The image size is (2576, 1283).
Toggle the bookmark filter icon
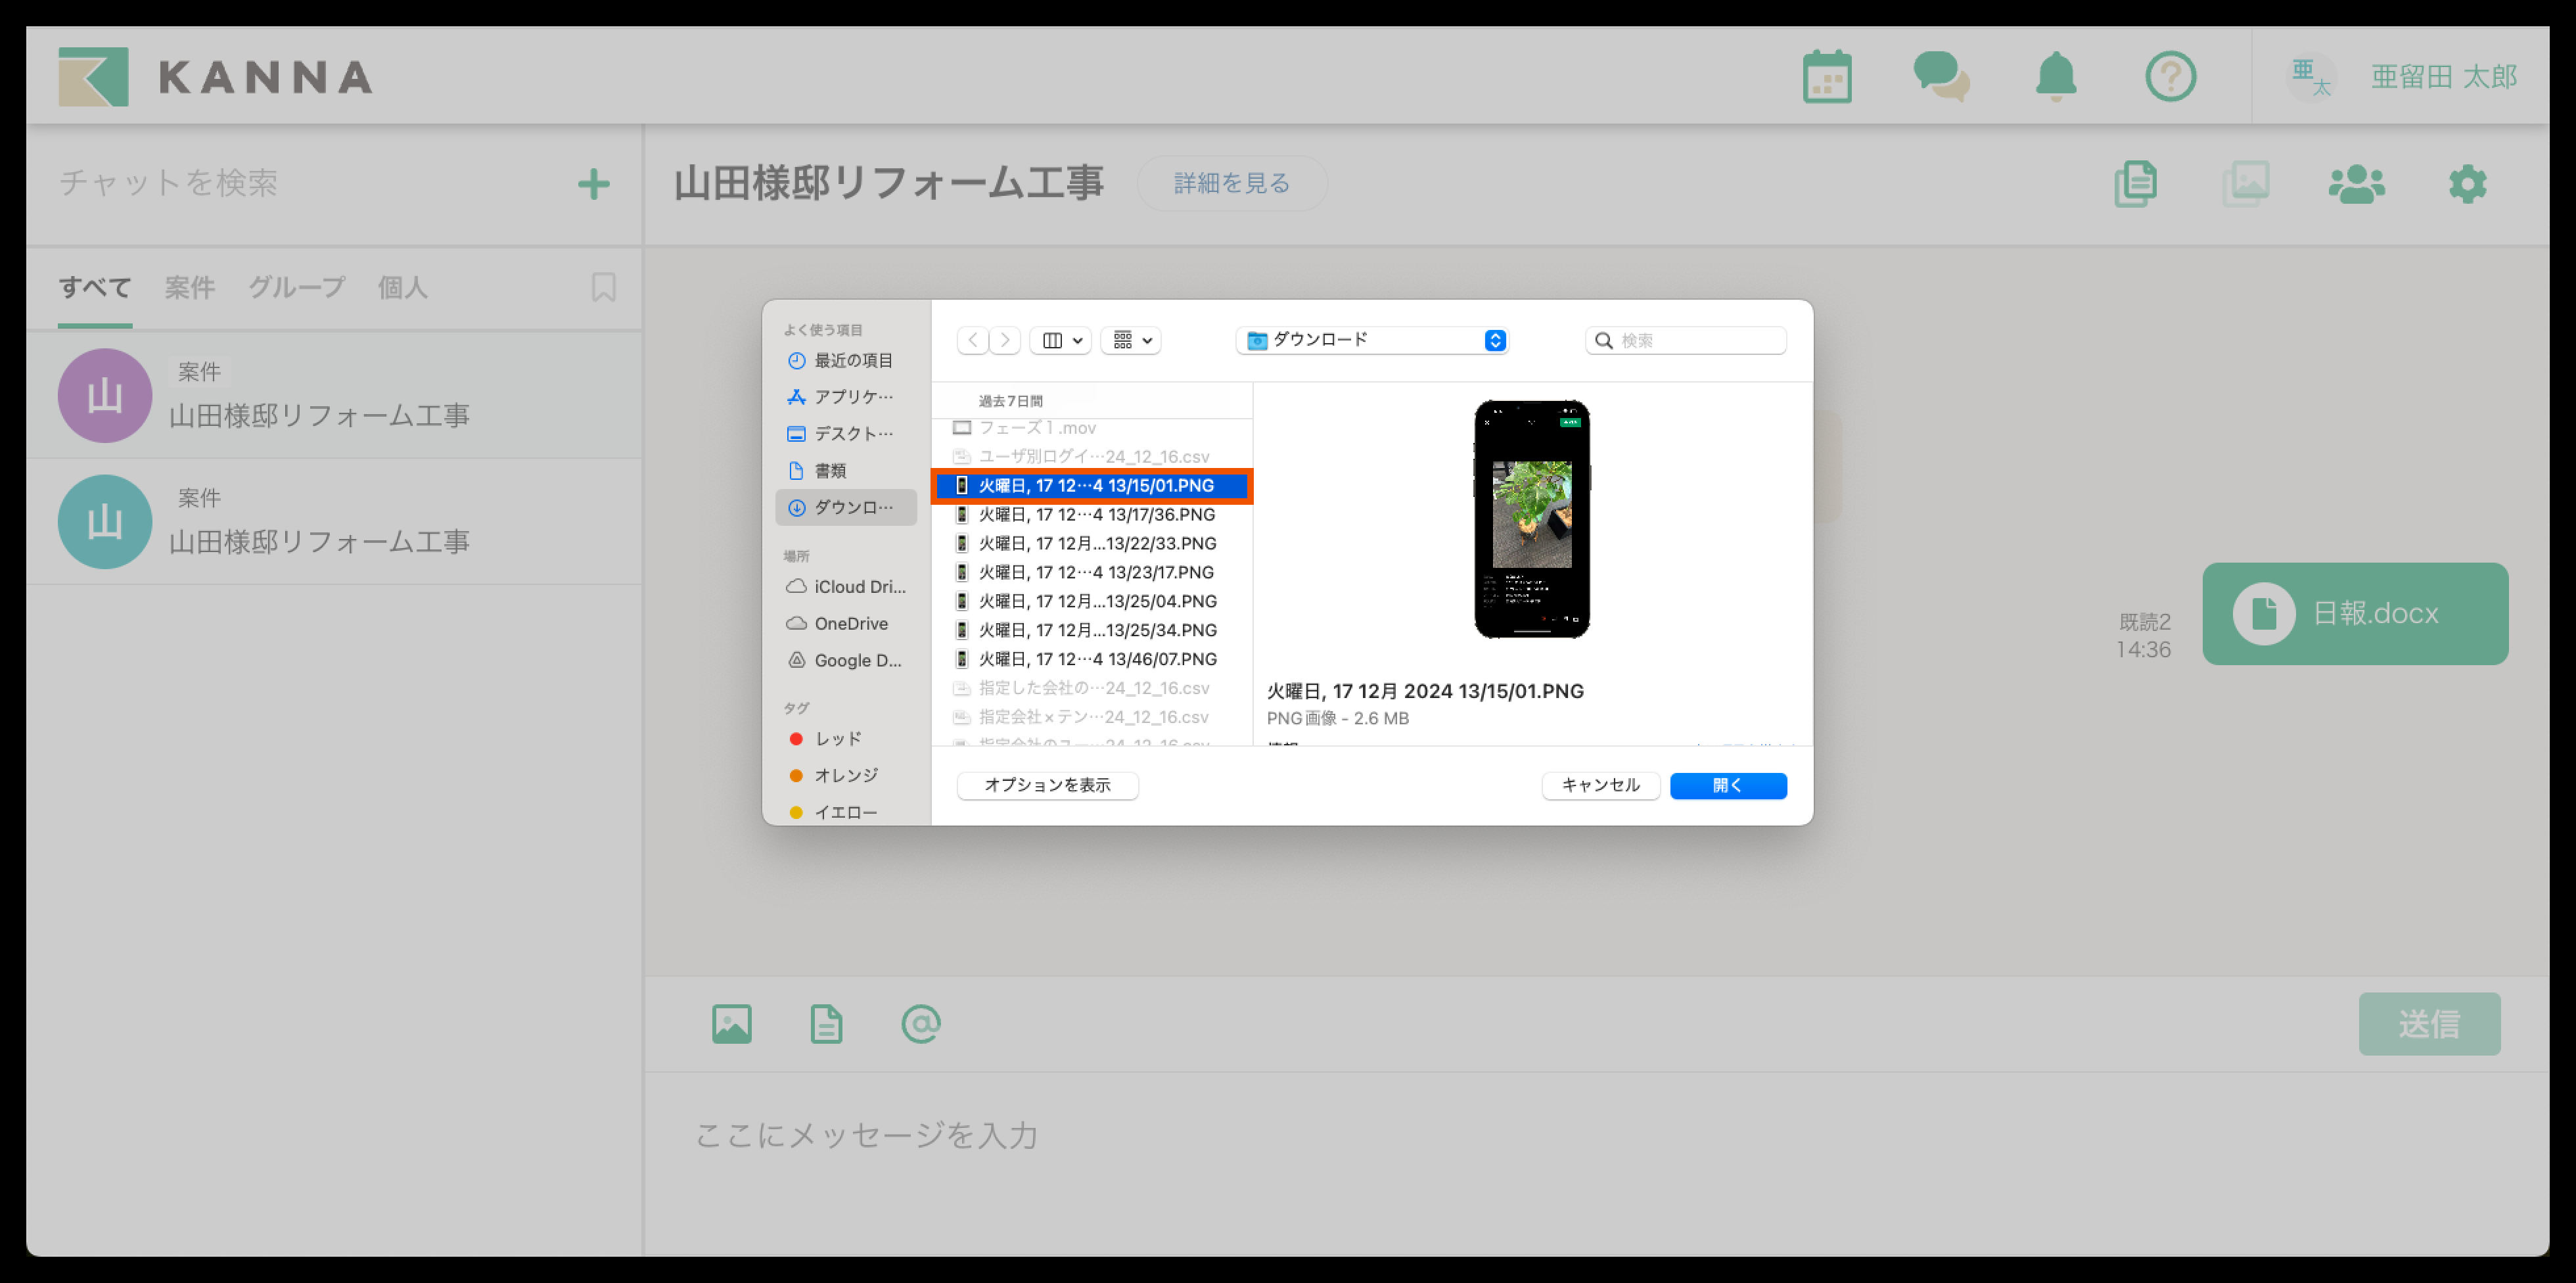pos(603,288)
